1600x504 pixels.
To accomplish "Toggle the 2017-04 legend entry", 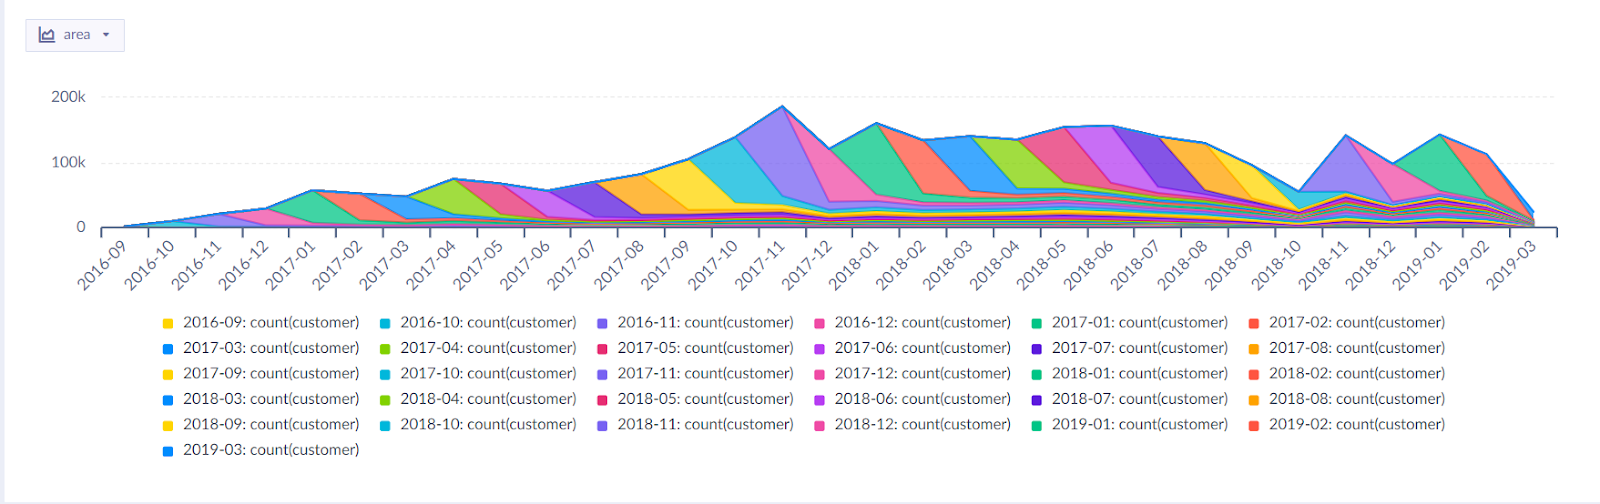I will pos(478,348).
